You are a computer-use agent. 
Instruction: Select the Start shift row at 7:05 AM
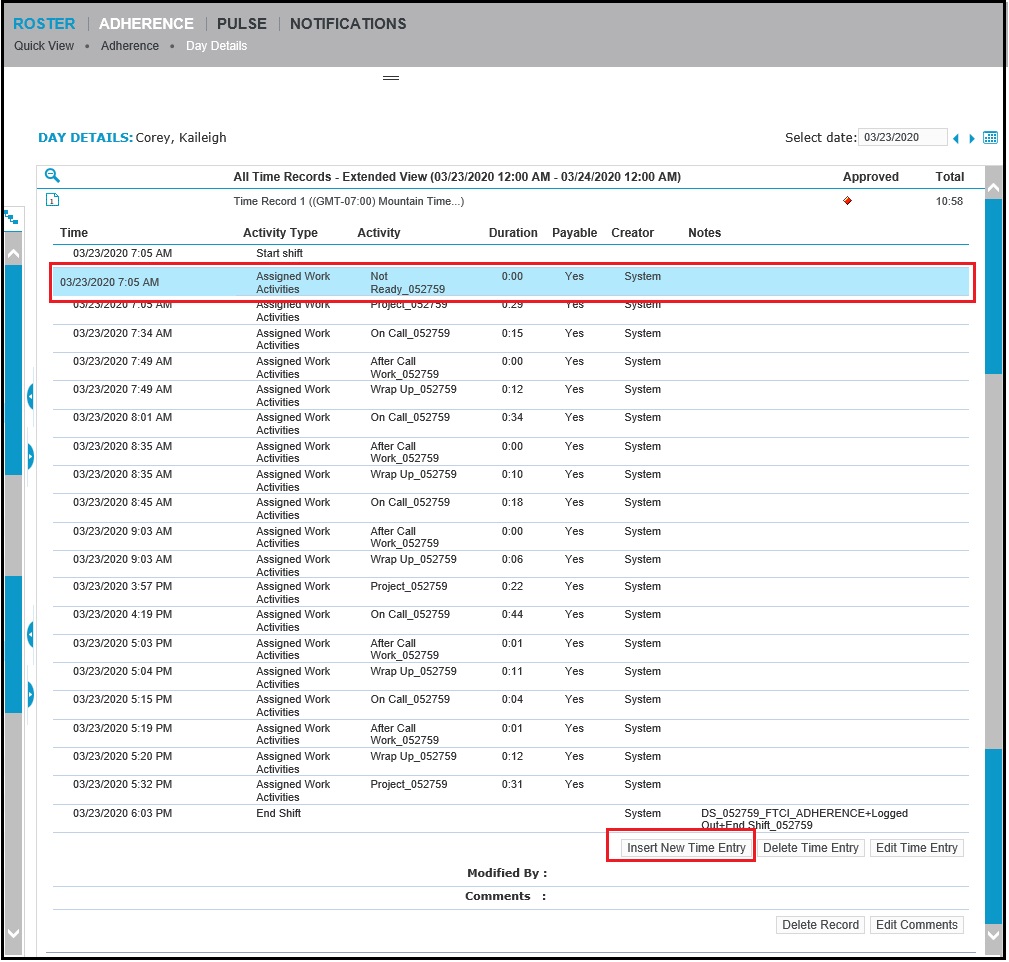click(510, 254)
